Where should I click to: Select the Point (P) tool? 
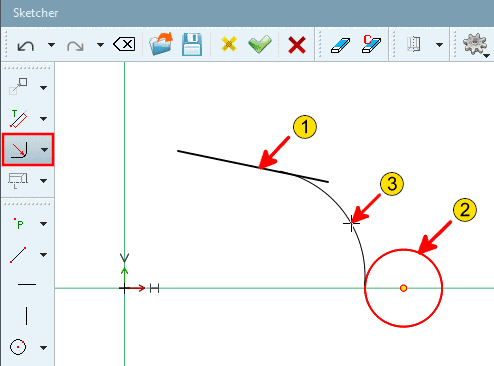point(19,224)
